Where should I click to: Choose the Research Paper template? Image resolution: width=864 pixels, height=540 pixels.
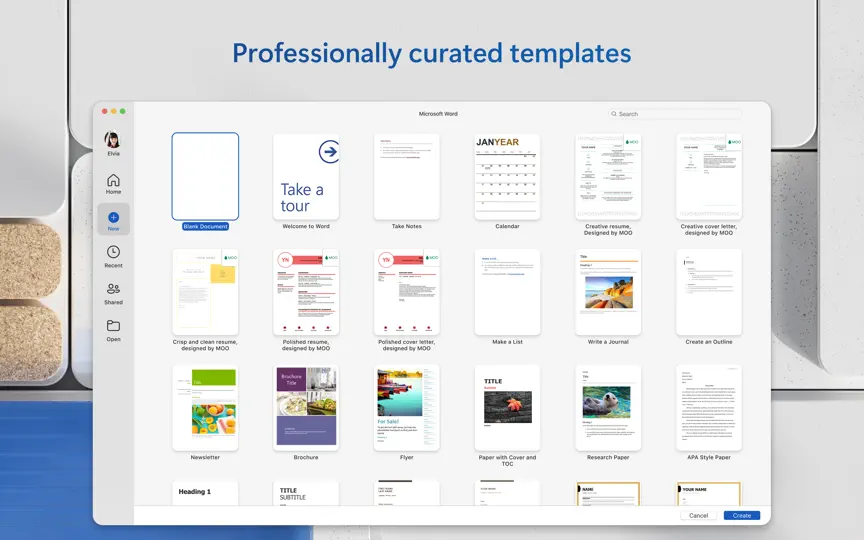tap(608, 408)
